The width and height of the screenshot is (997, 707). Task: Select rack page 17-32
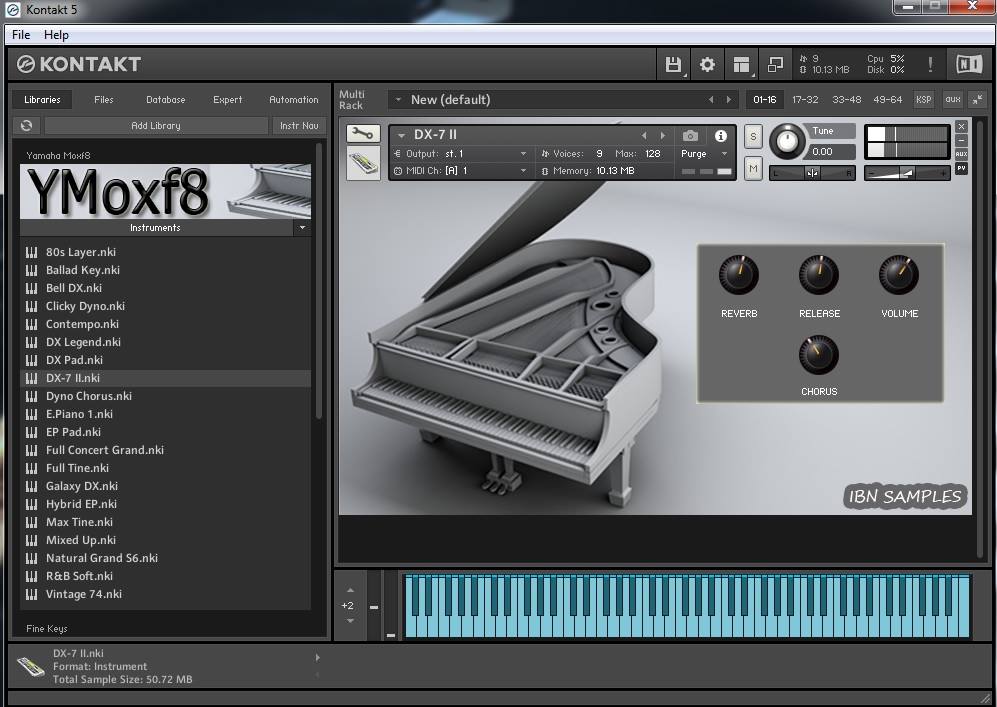[x=805, y=99]
